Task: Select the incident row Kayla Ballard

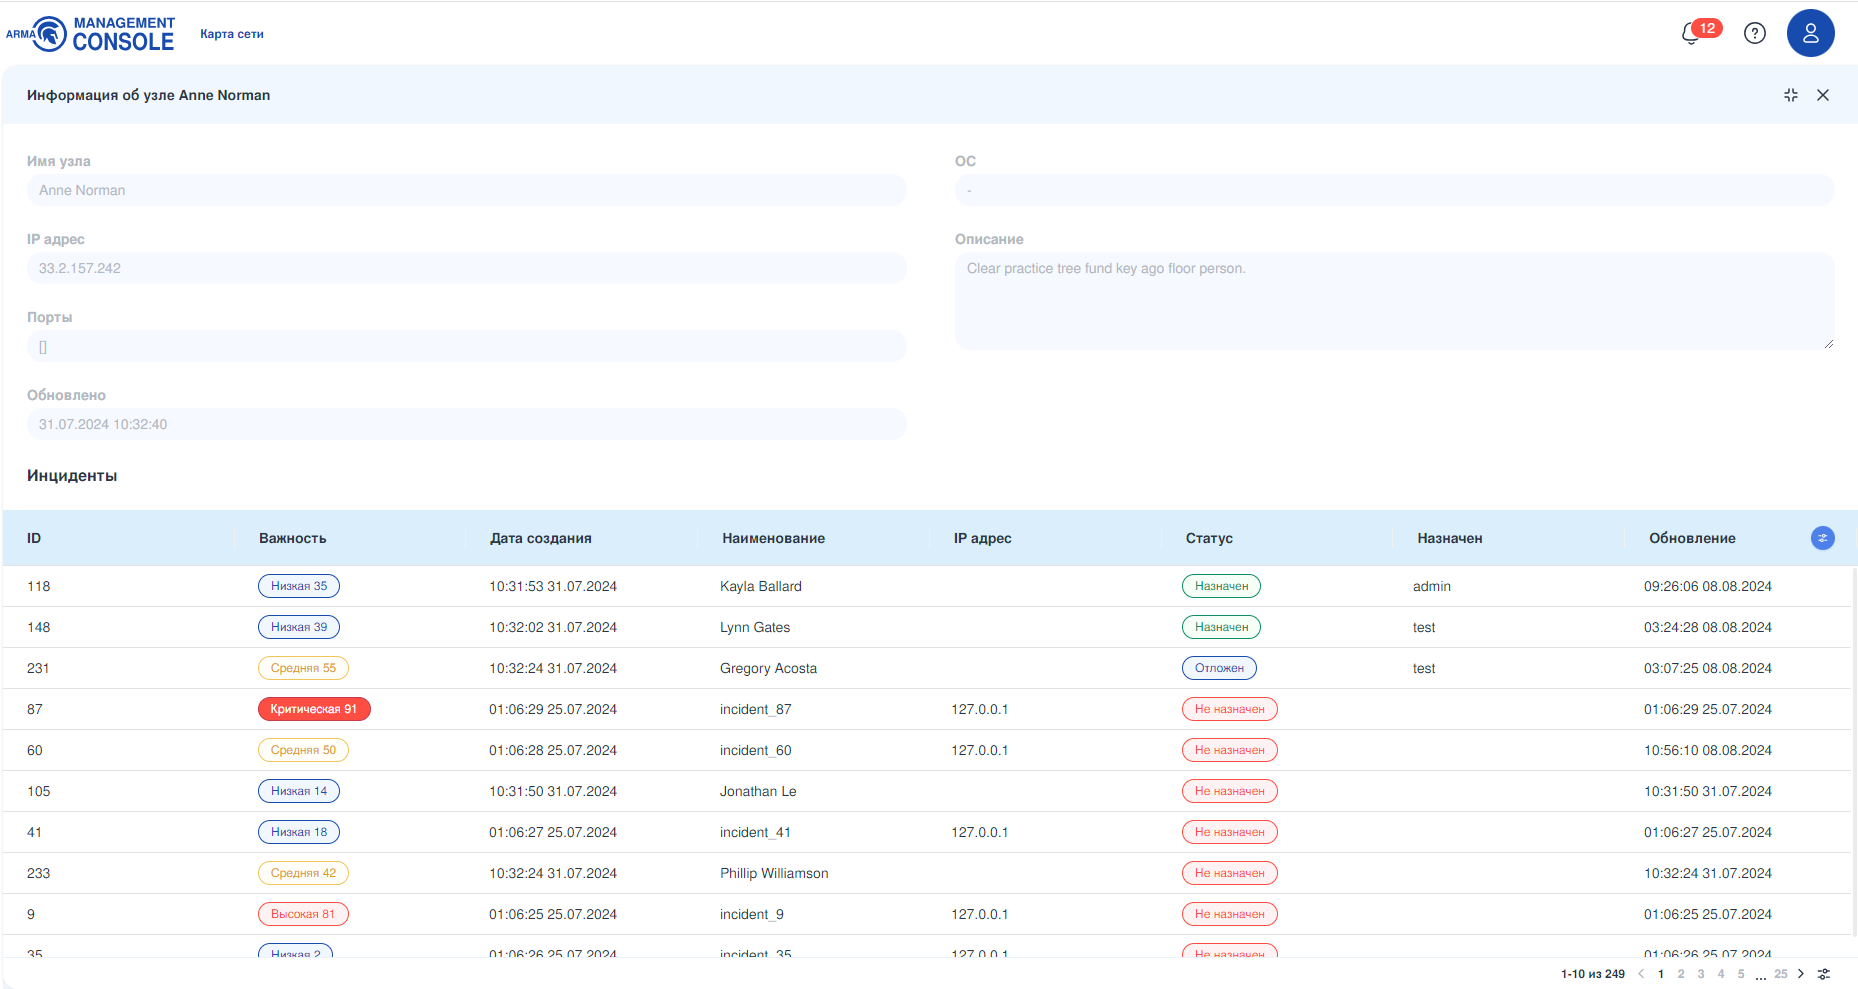Action: [x=760, y=586]
